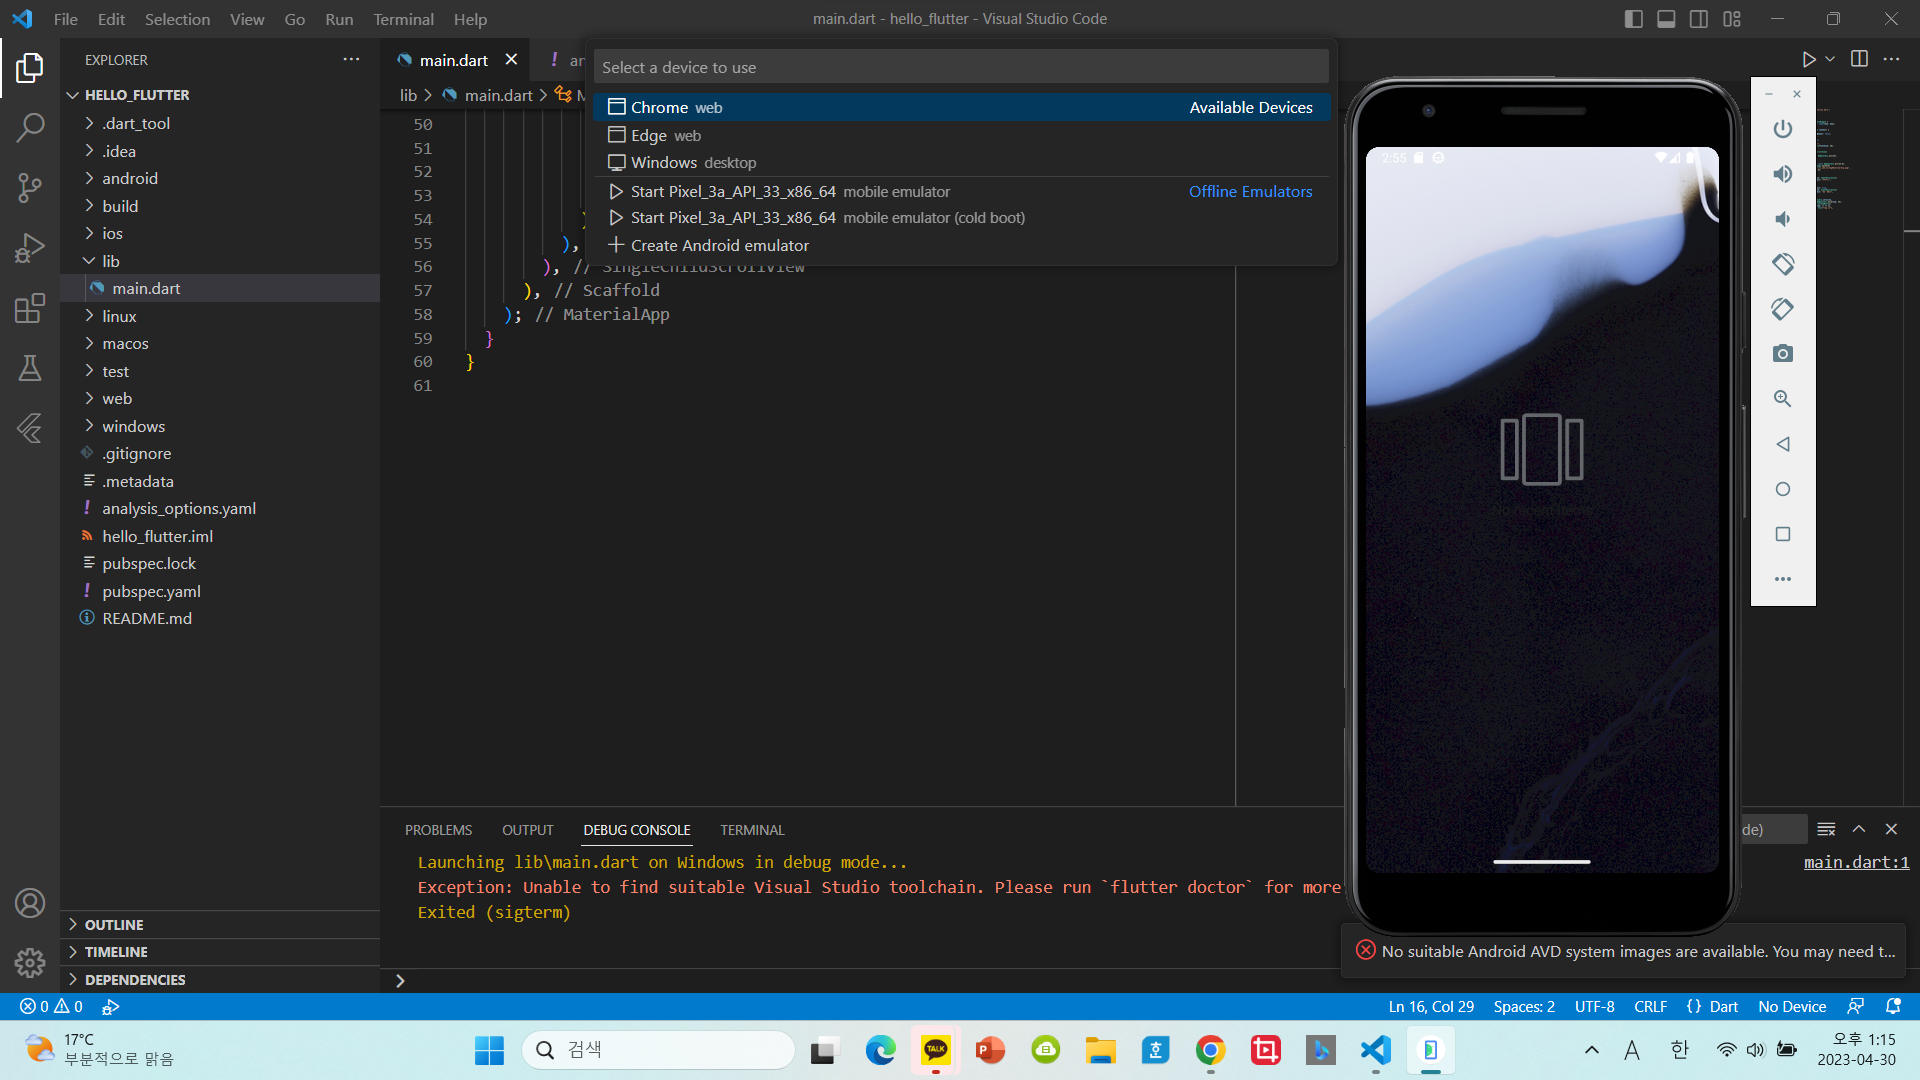Click the Windows taskbar search box

point(658,1050)
